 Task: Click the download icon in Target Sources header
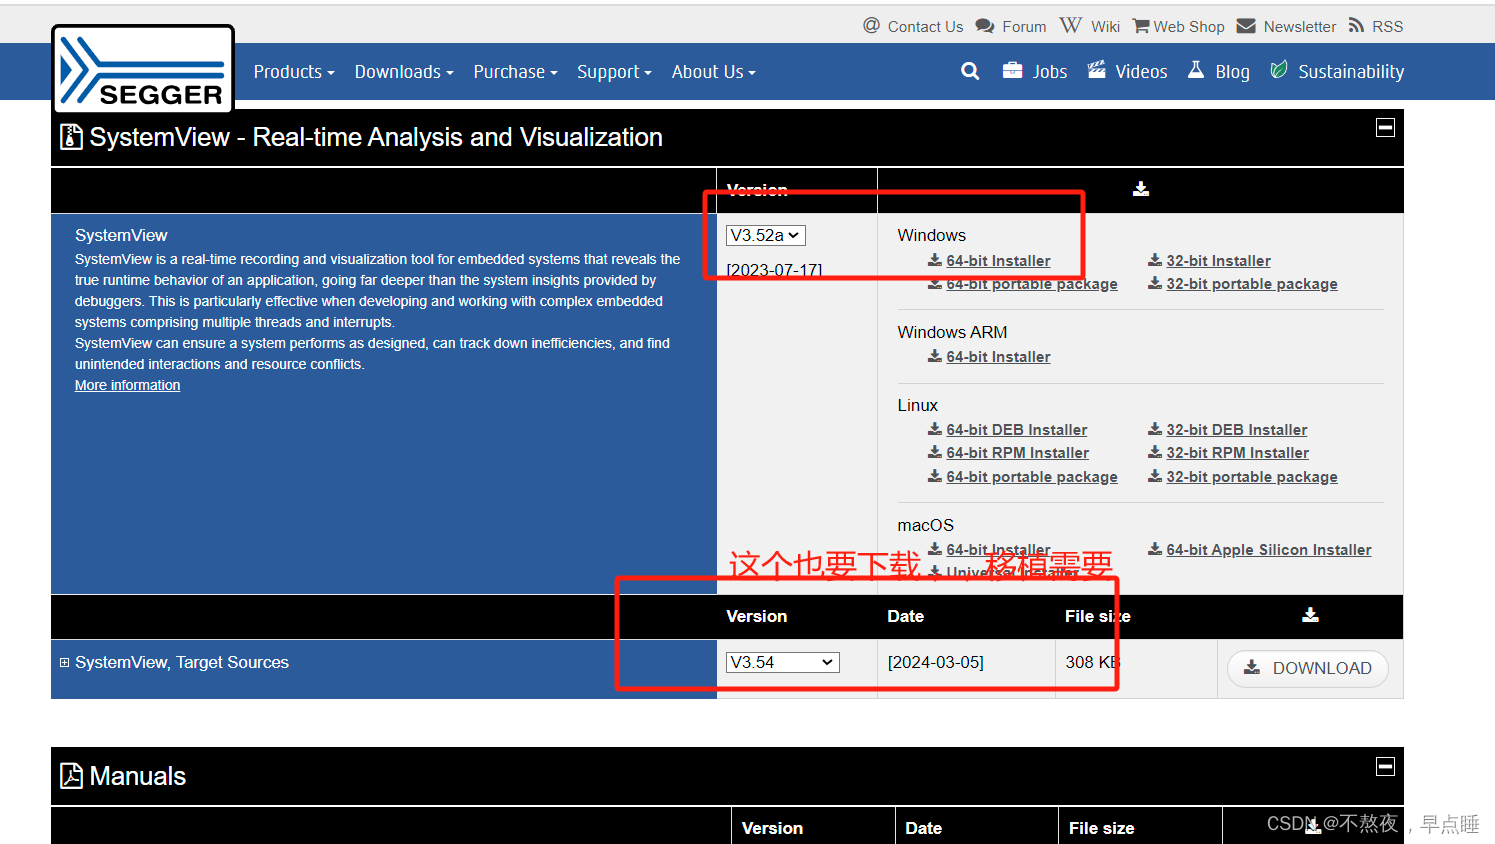click(1310, 615)
